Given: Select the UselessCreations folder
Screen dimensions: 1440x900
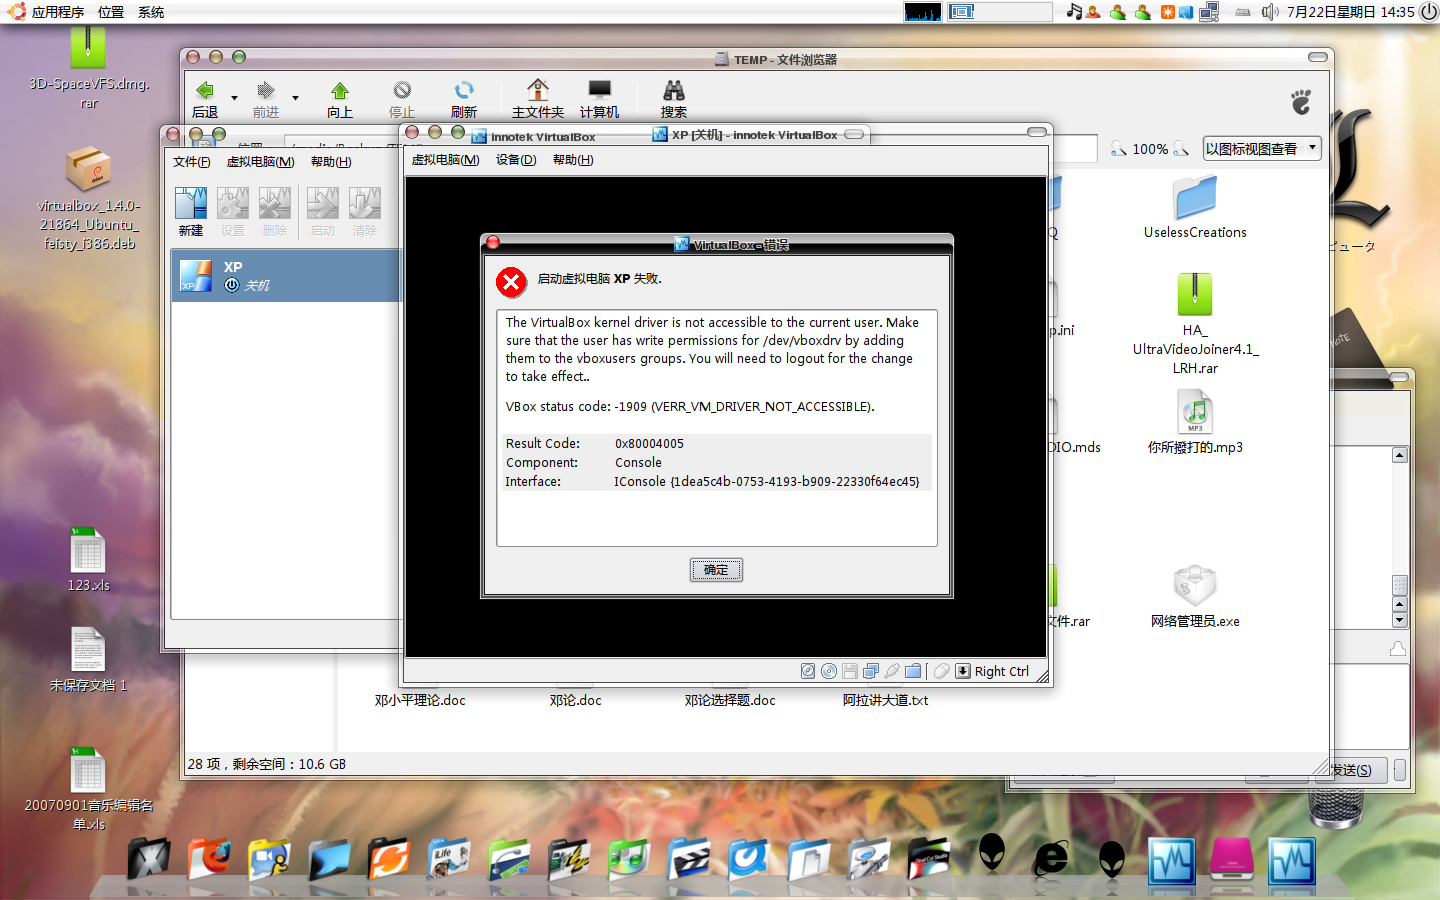Looking at the screenshot, I should [x=1195, y=208].
